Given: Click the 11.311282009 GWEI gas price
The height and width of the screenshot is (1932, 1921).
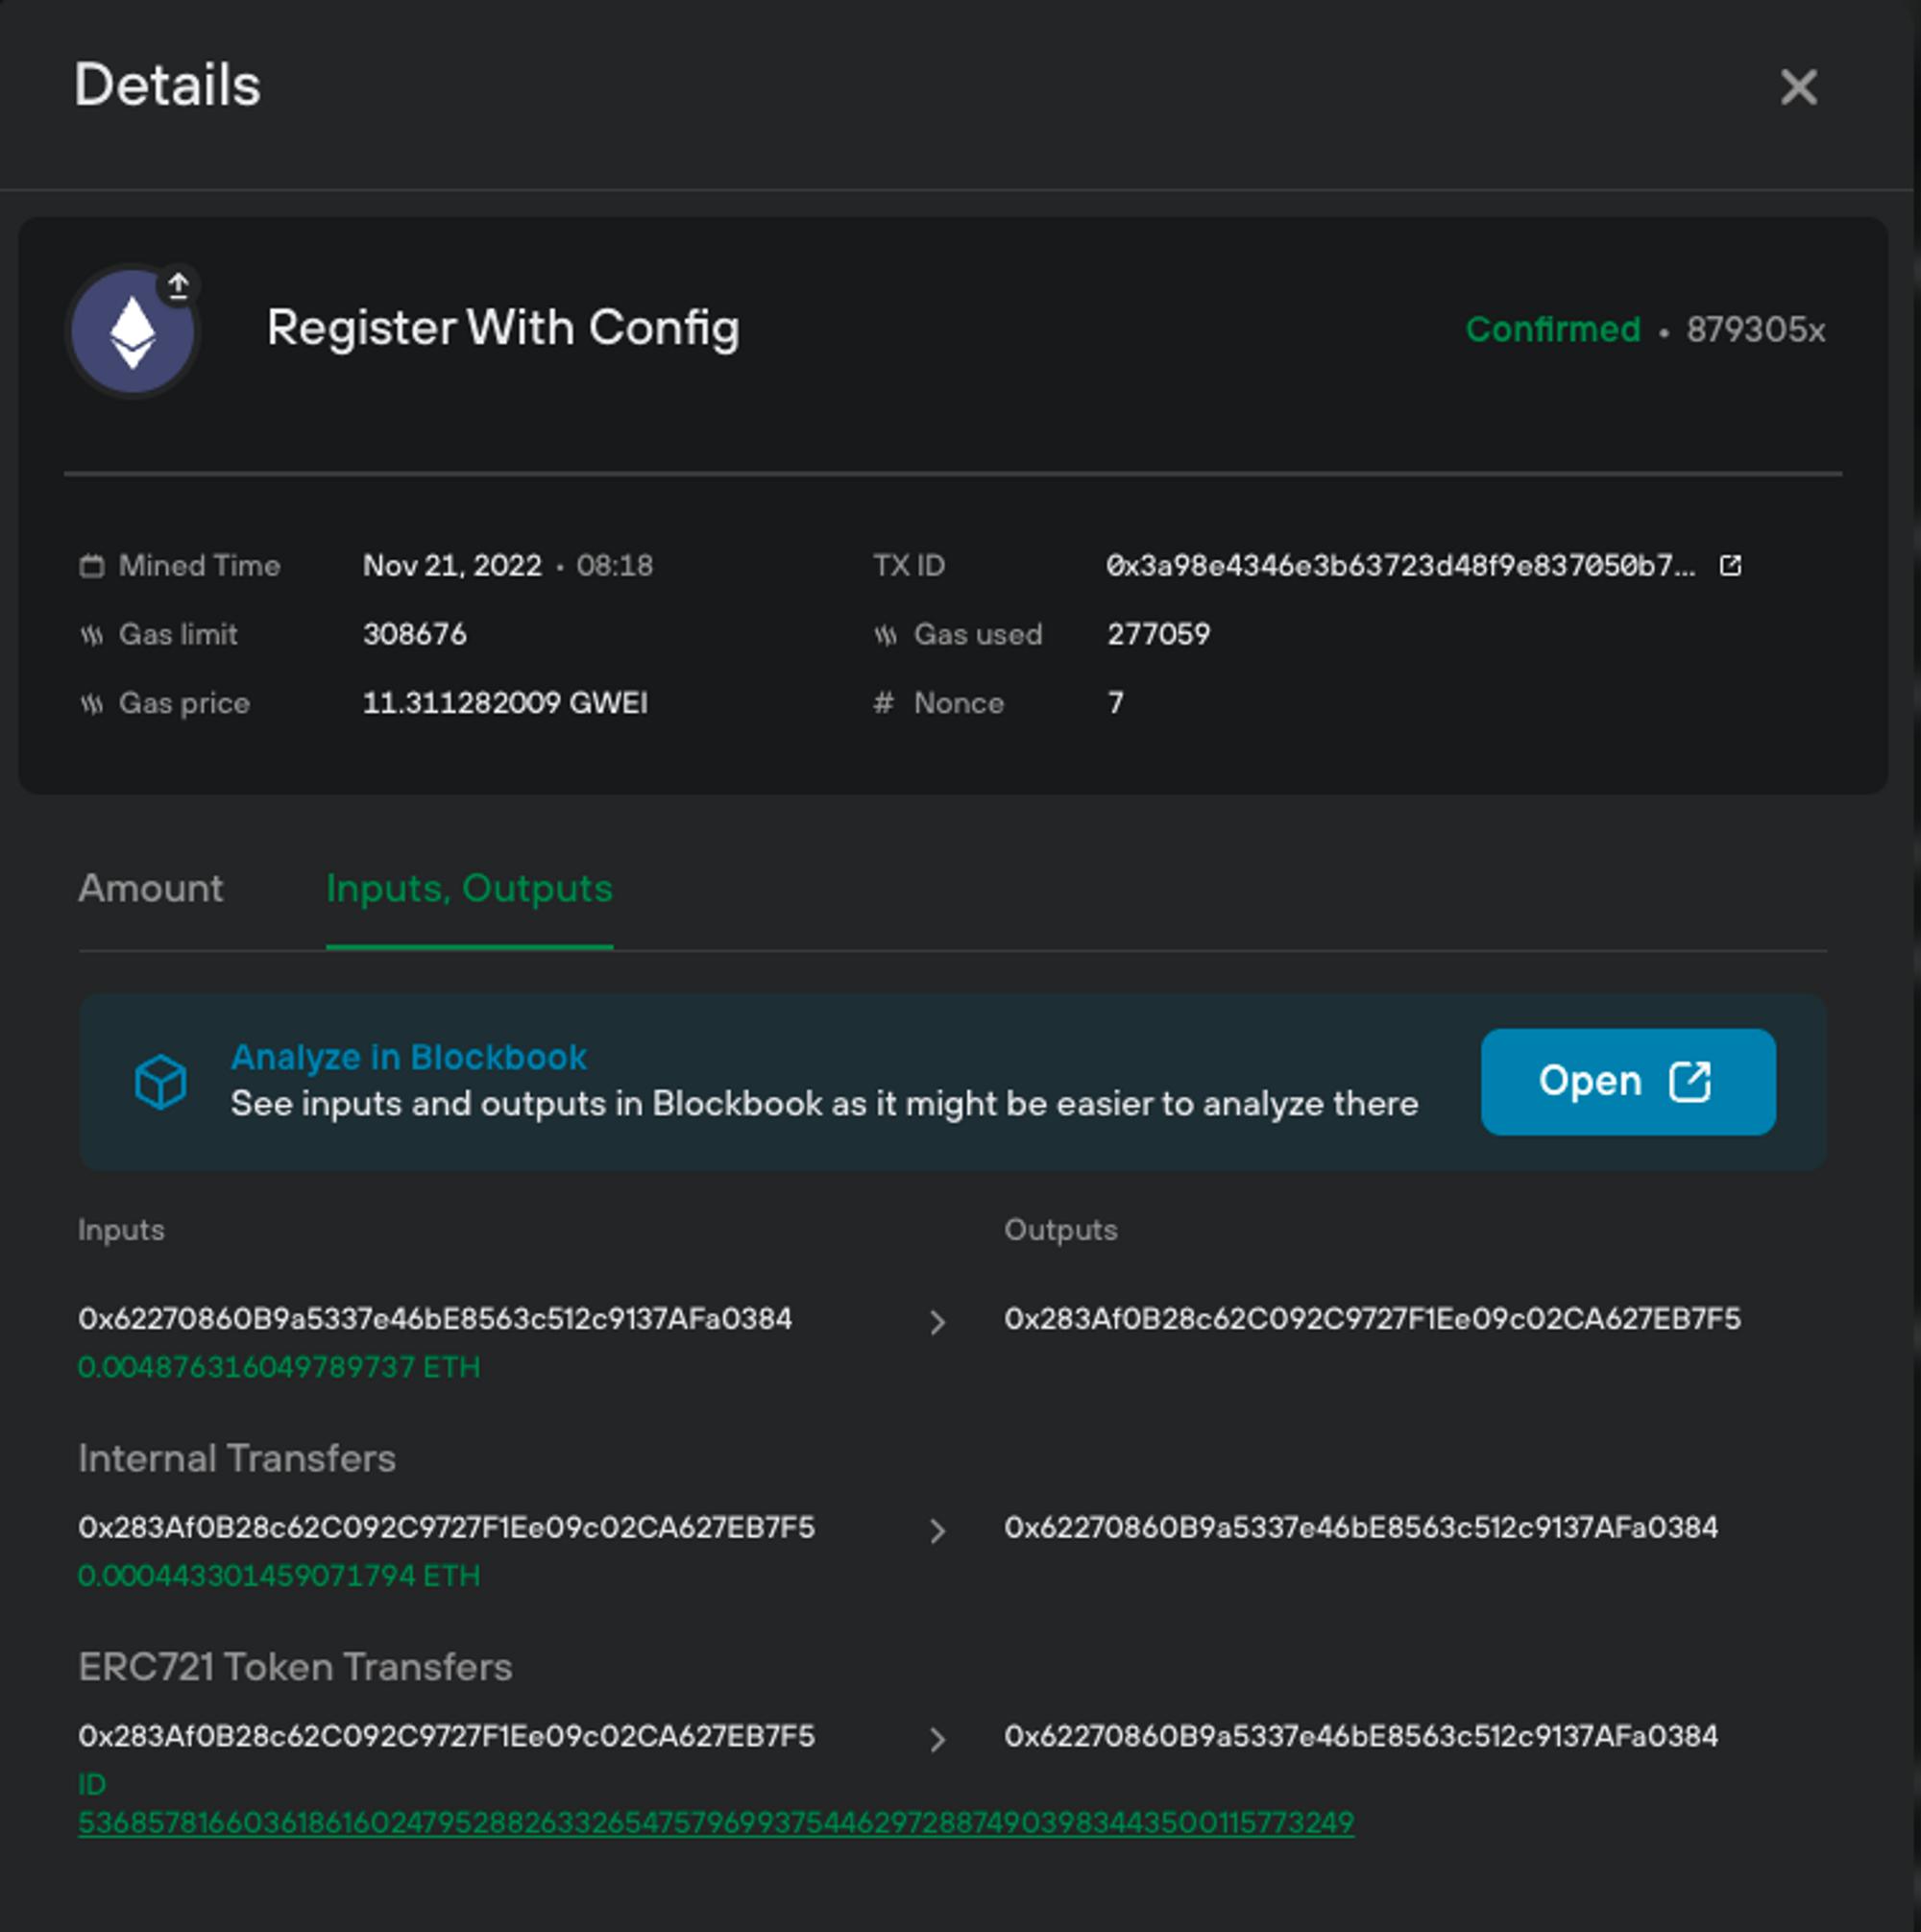Looking at the screenshot, I should click(505, 703).
